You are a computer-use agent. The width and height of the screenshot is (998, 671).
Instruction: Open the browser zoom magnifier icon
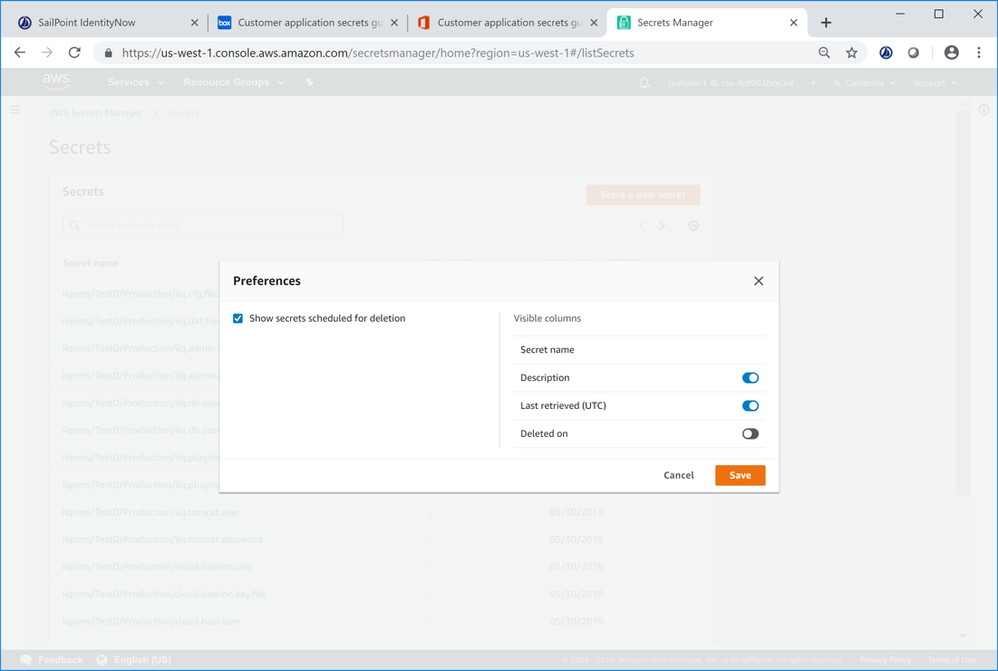[x=824, y=53]
